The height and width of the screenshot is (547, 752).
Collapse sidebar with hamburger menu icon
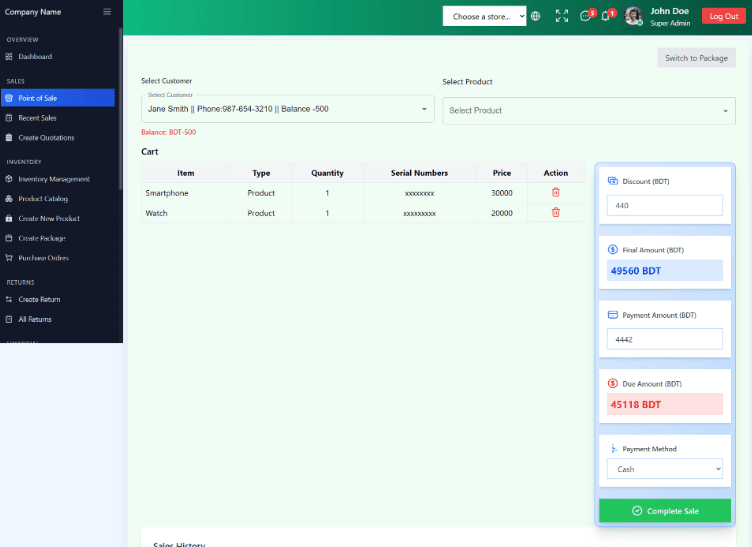107,12
